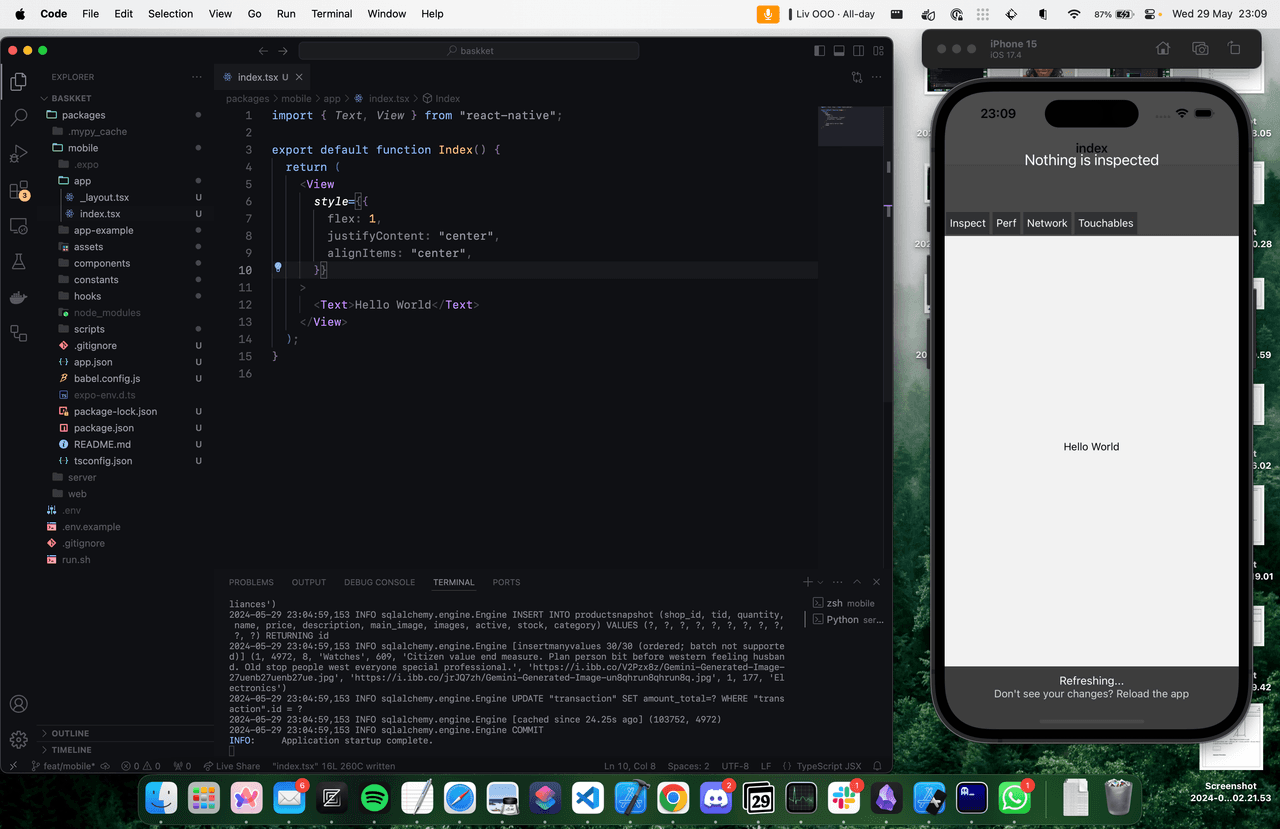Viewport: 1280px width, 829px height.
Task: Open the Extensions view with badge
Action: click(18, 190)
